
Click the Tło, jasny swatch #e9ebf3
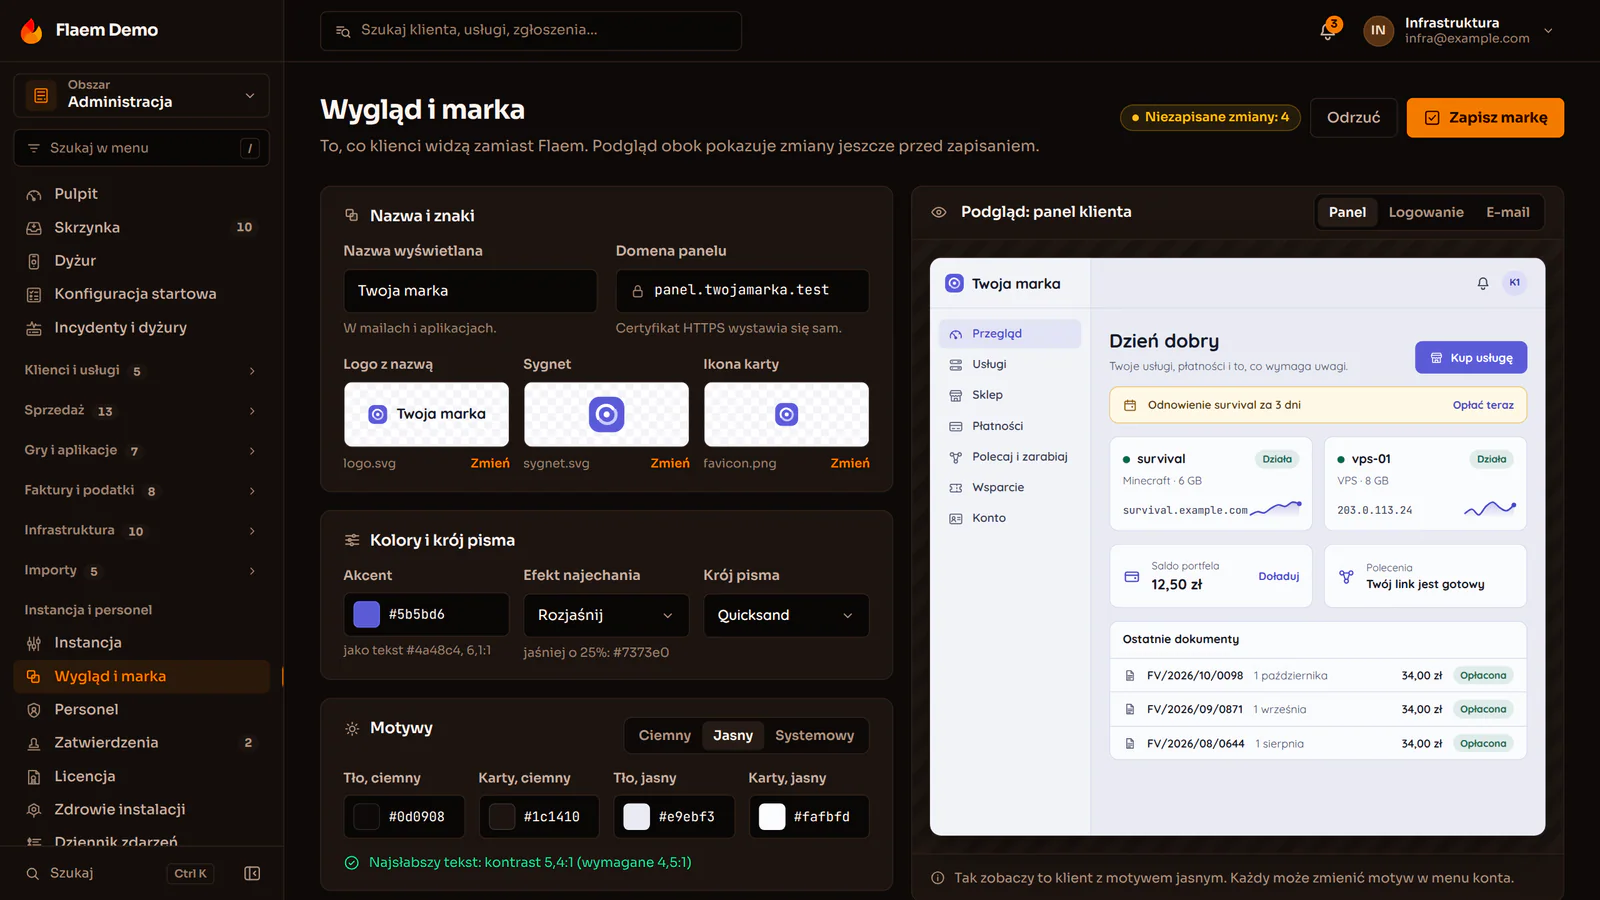pyautogui.click(x=637, y=817)
